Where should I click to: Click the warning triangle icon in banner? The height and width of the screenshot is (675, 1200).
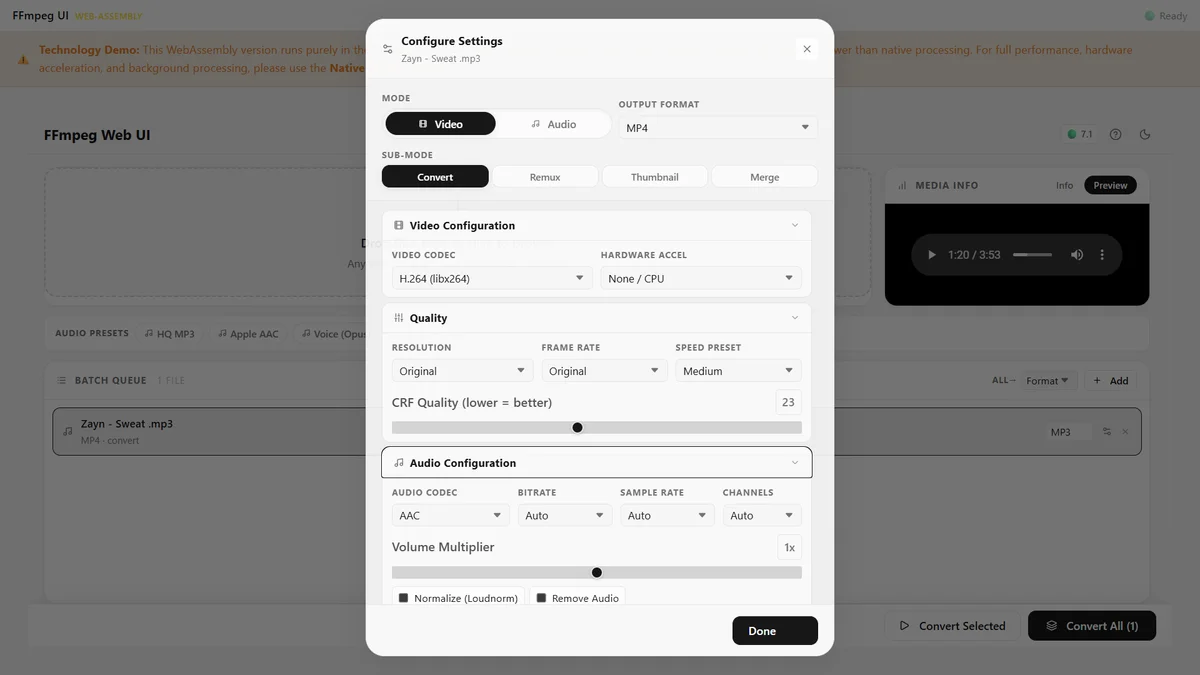click(x=23, y=59)
